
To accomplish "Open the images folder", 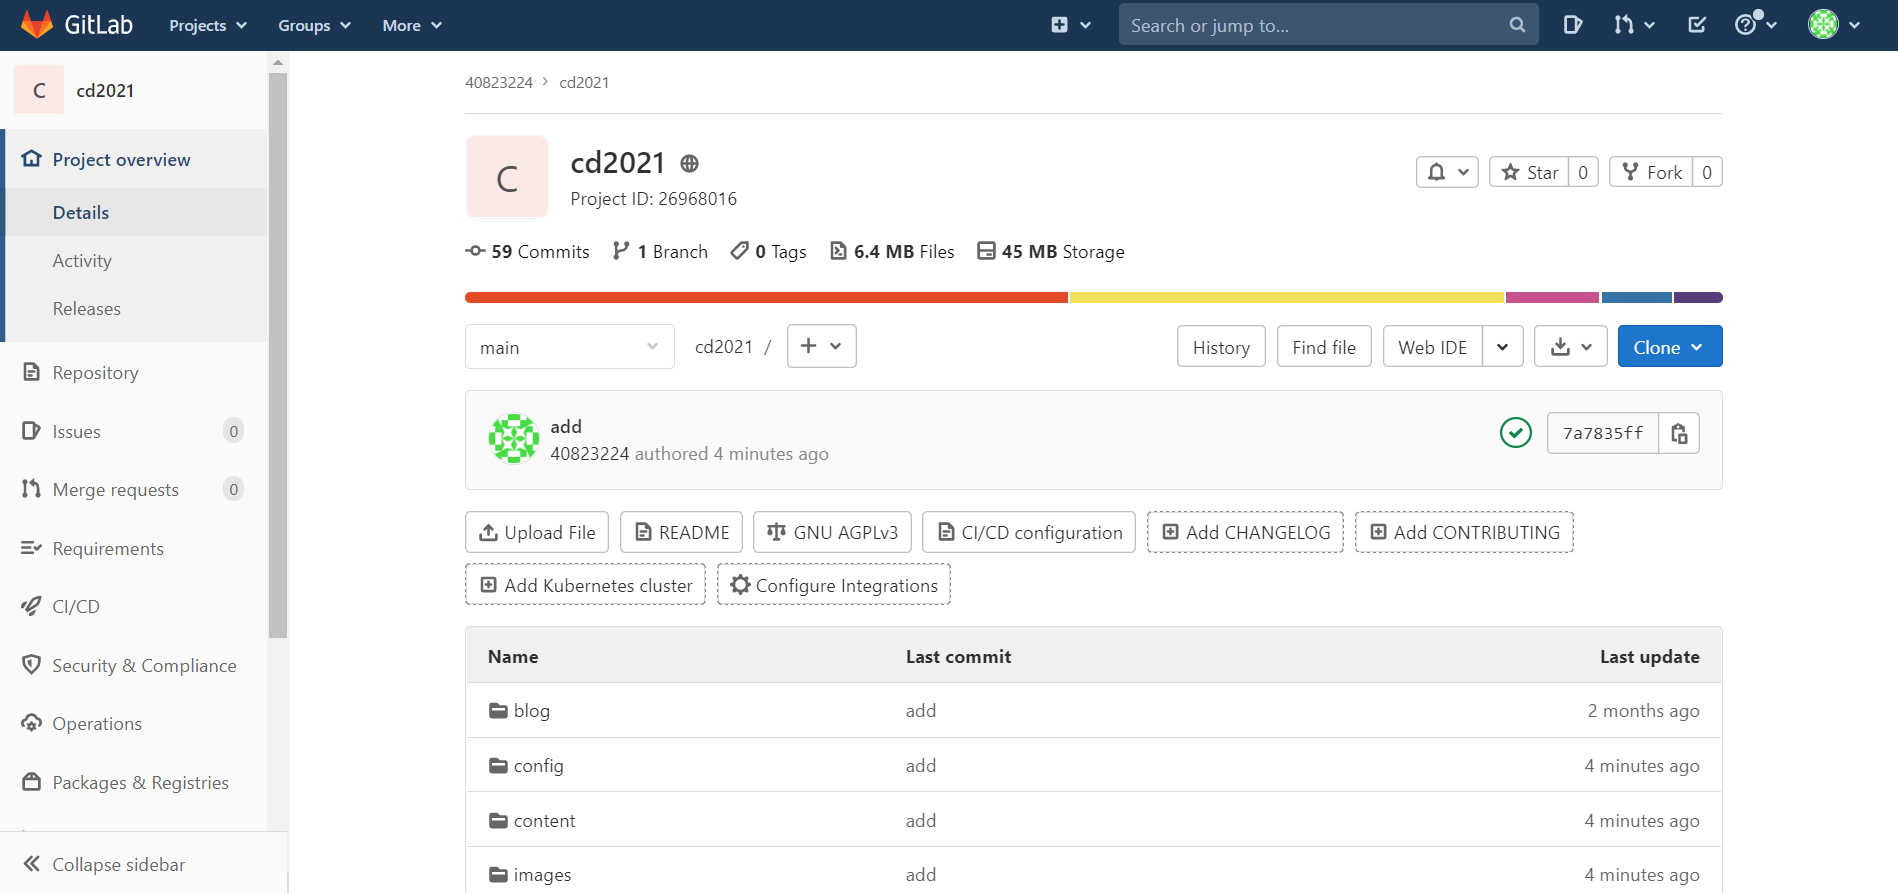I will click(542, 874).
